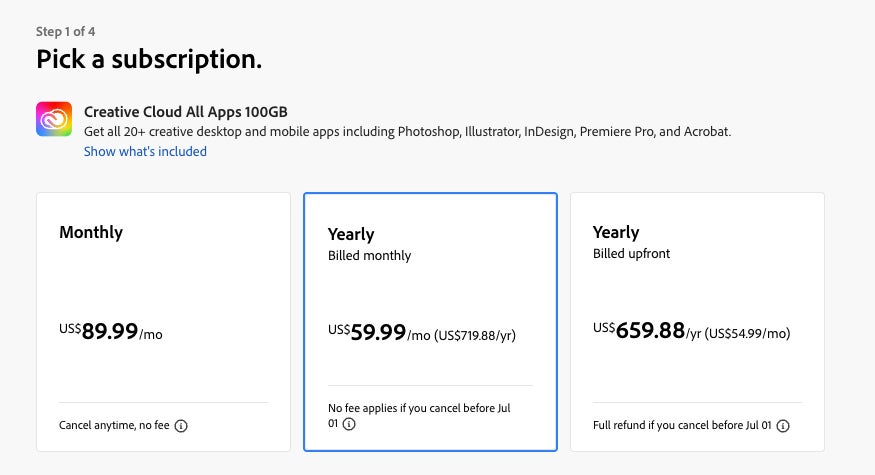Click the "Step 1 of 4" indicator
Image resolution: width=875 pixels, height=475 pixels.
point(66,31)
